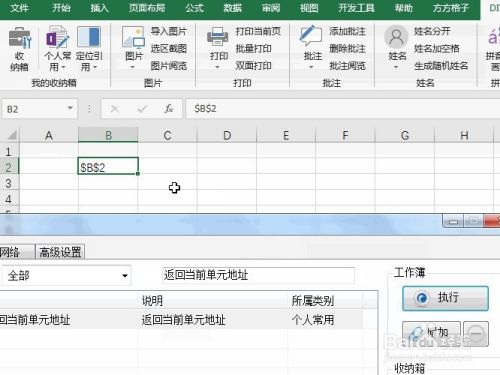Click 删除批注
The image size is (500, 375).
coord(347,49)
